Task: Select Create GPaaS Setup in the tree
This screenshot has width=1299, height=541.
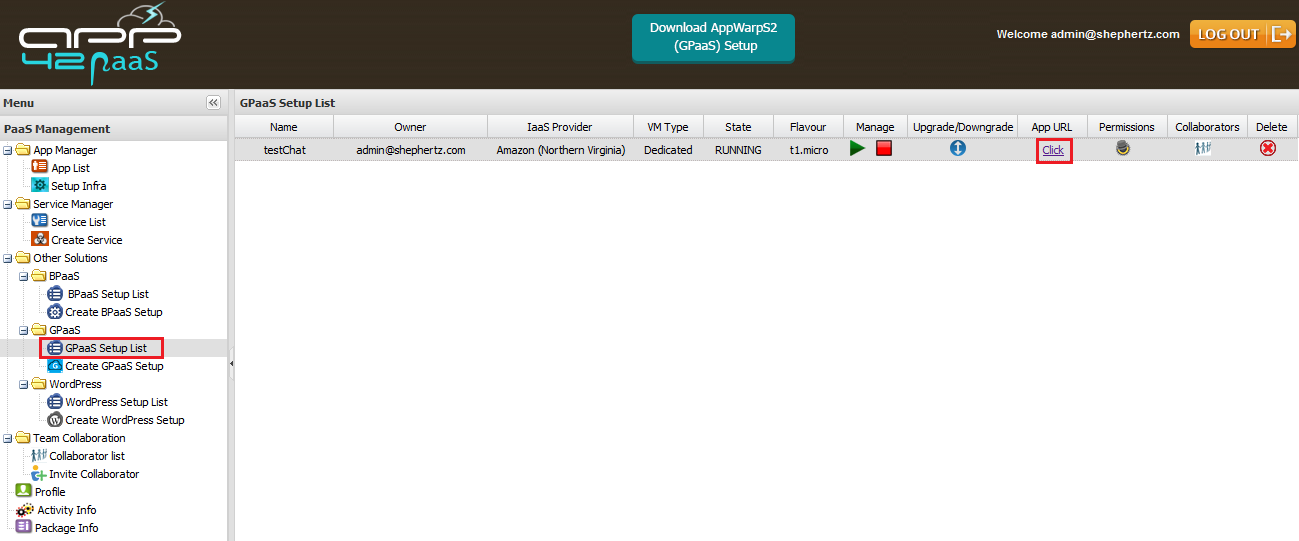Action: pos(114,366)
